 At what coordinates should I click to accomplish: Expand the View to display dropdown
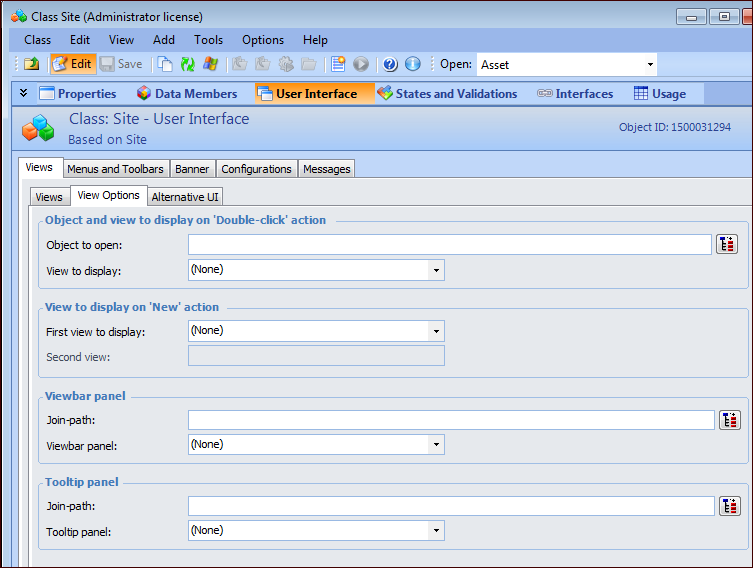[x=436, y=270]
